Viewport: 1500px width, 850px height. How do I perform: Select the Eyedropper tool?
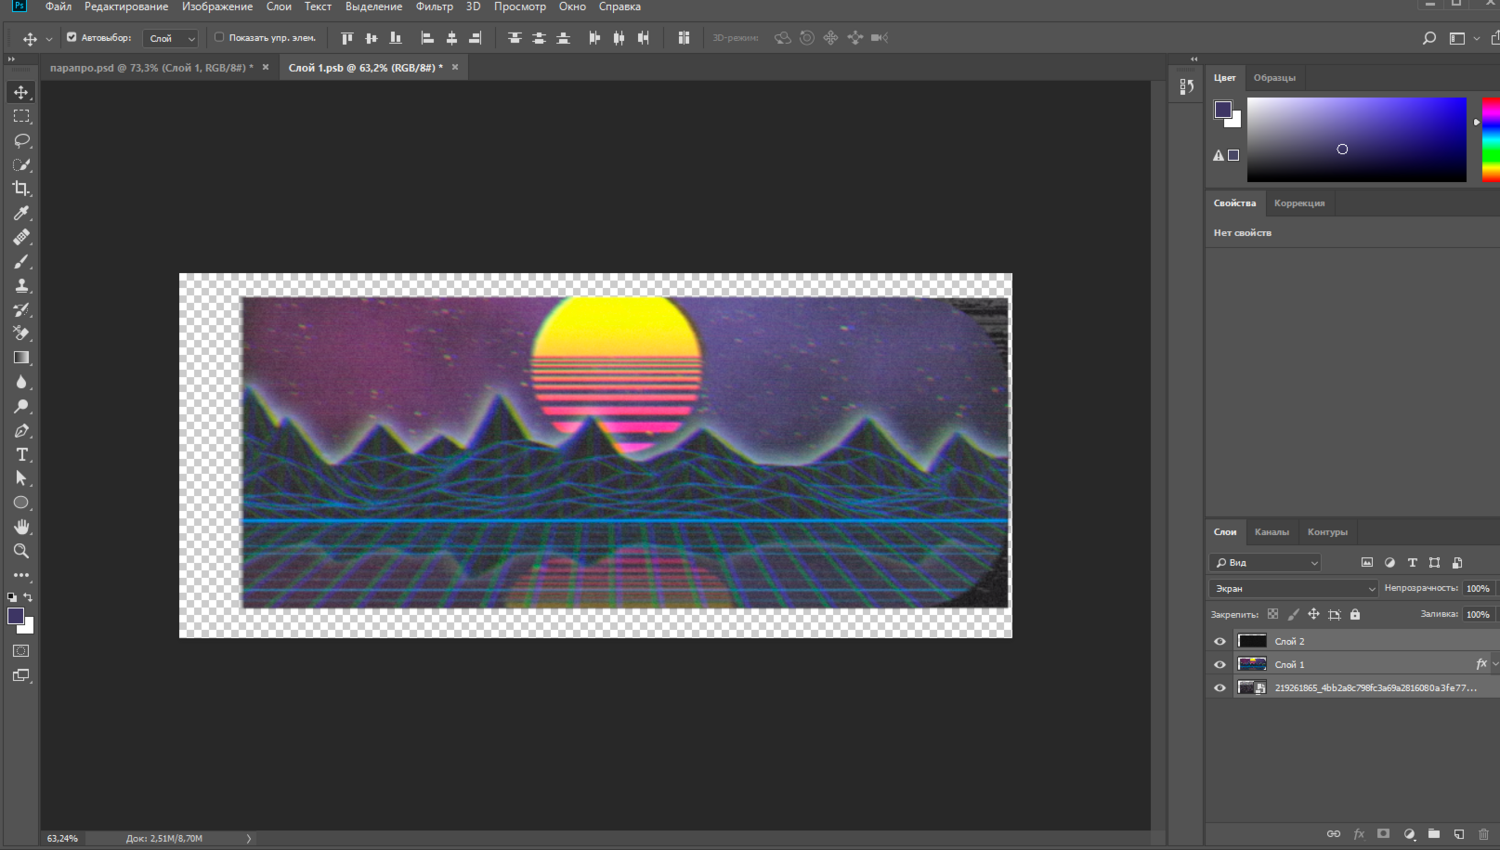[21, 213]
